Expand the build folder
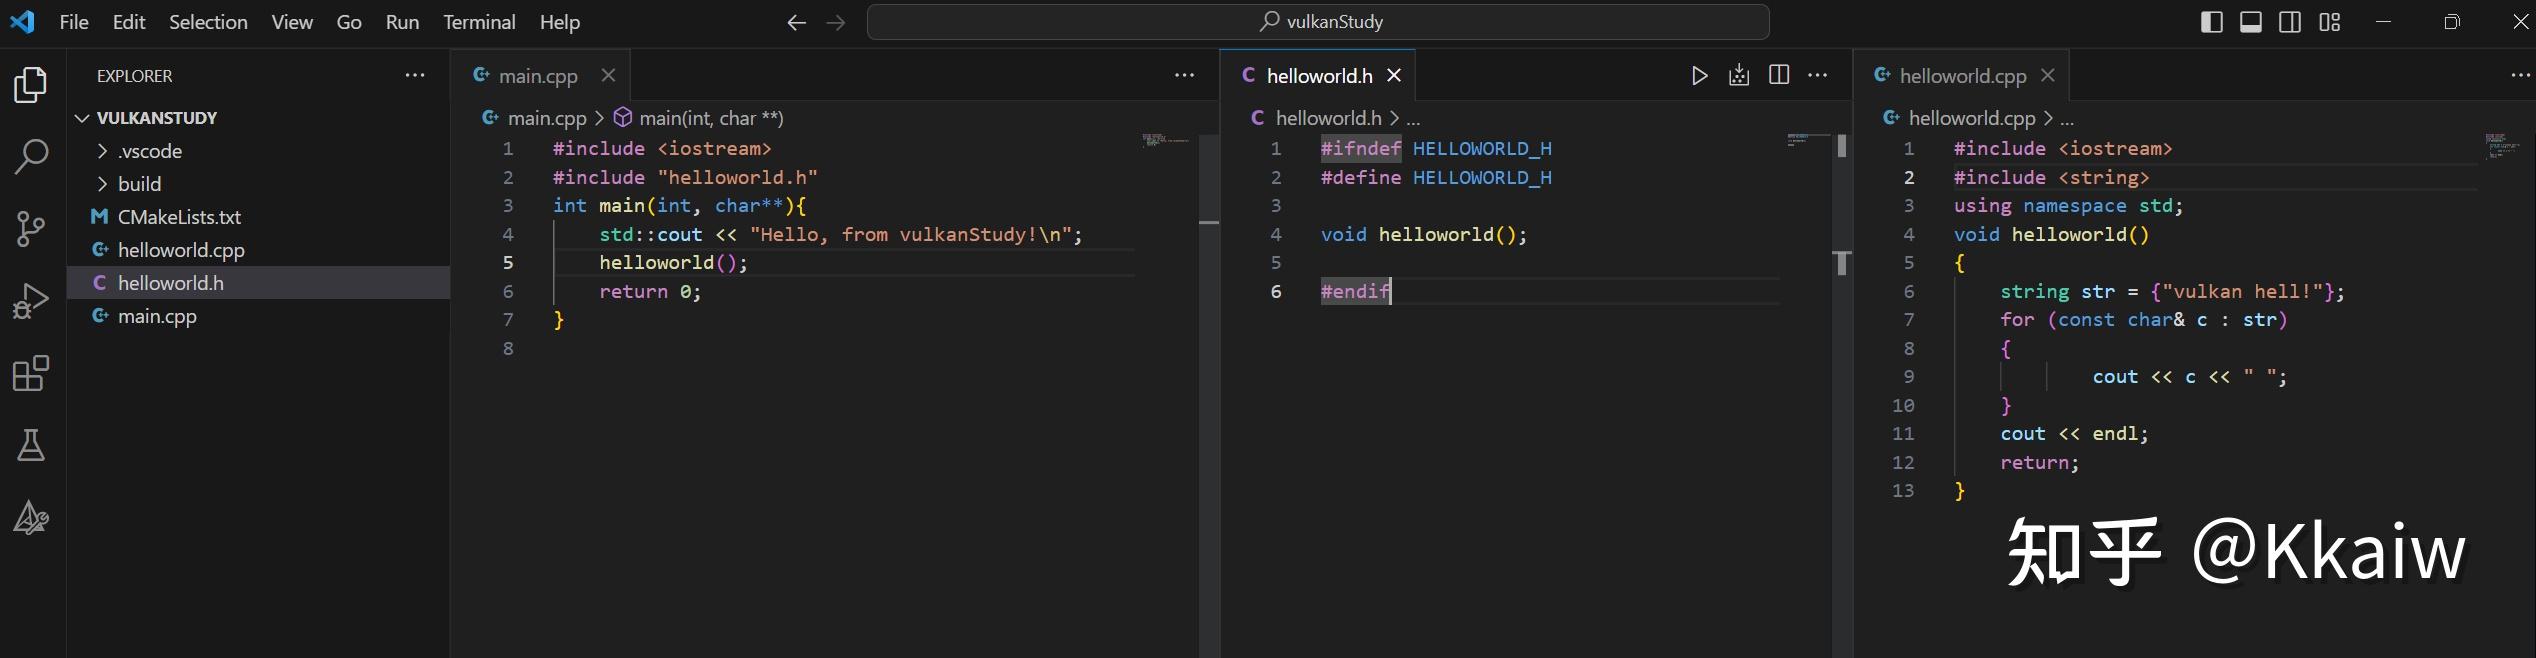This screenshot has width=2536, height=658. [x=139, y=184]
